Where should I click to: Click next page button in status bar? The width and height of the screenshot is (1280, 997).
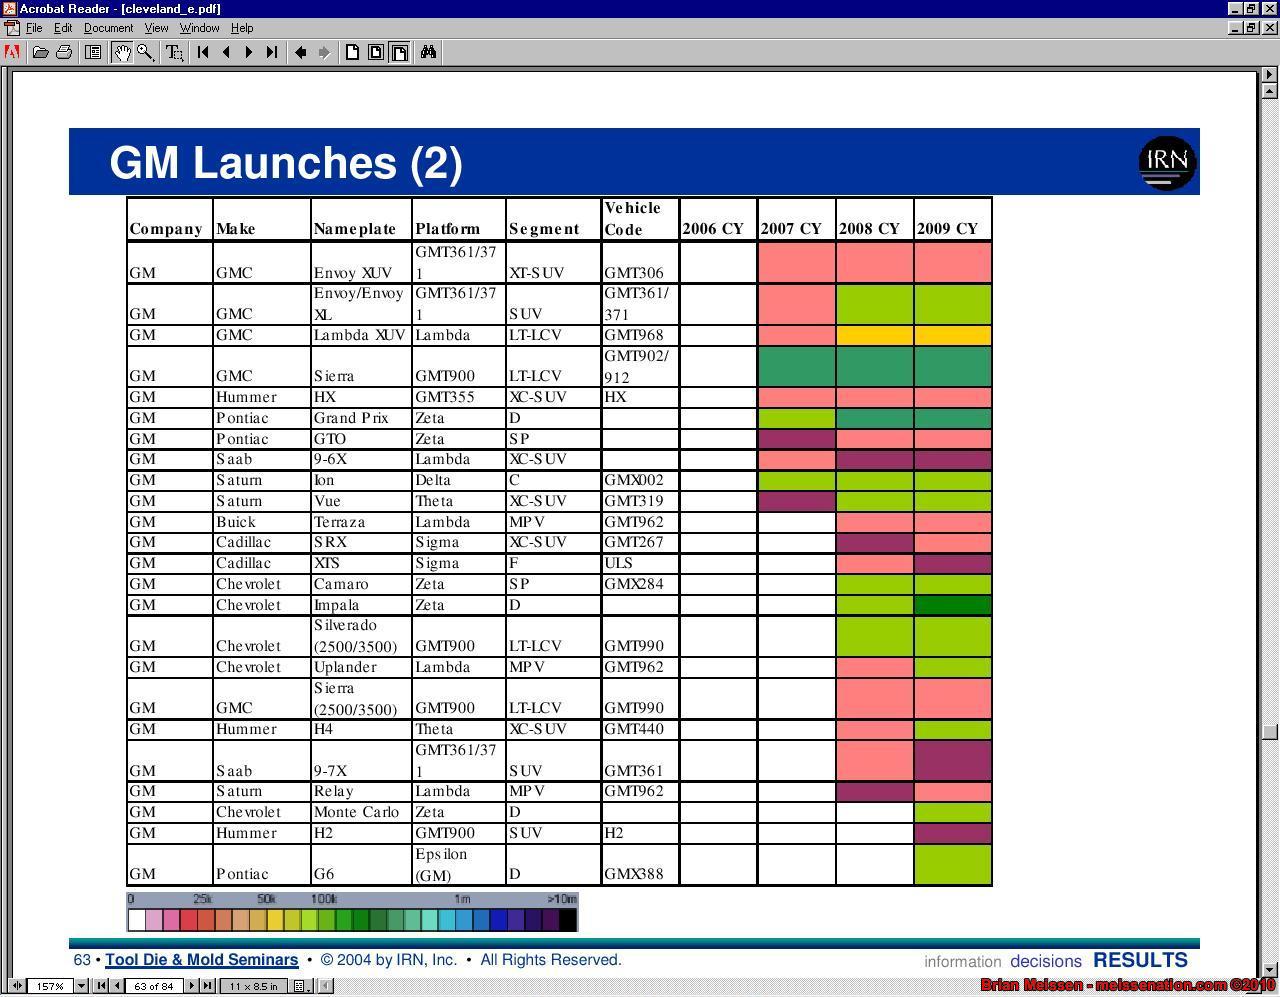pos(192,986)
